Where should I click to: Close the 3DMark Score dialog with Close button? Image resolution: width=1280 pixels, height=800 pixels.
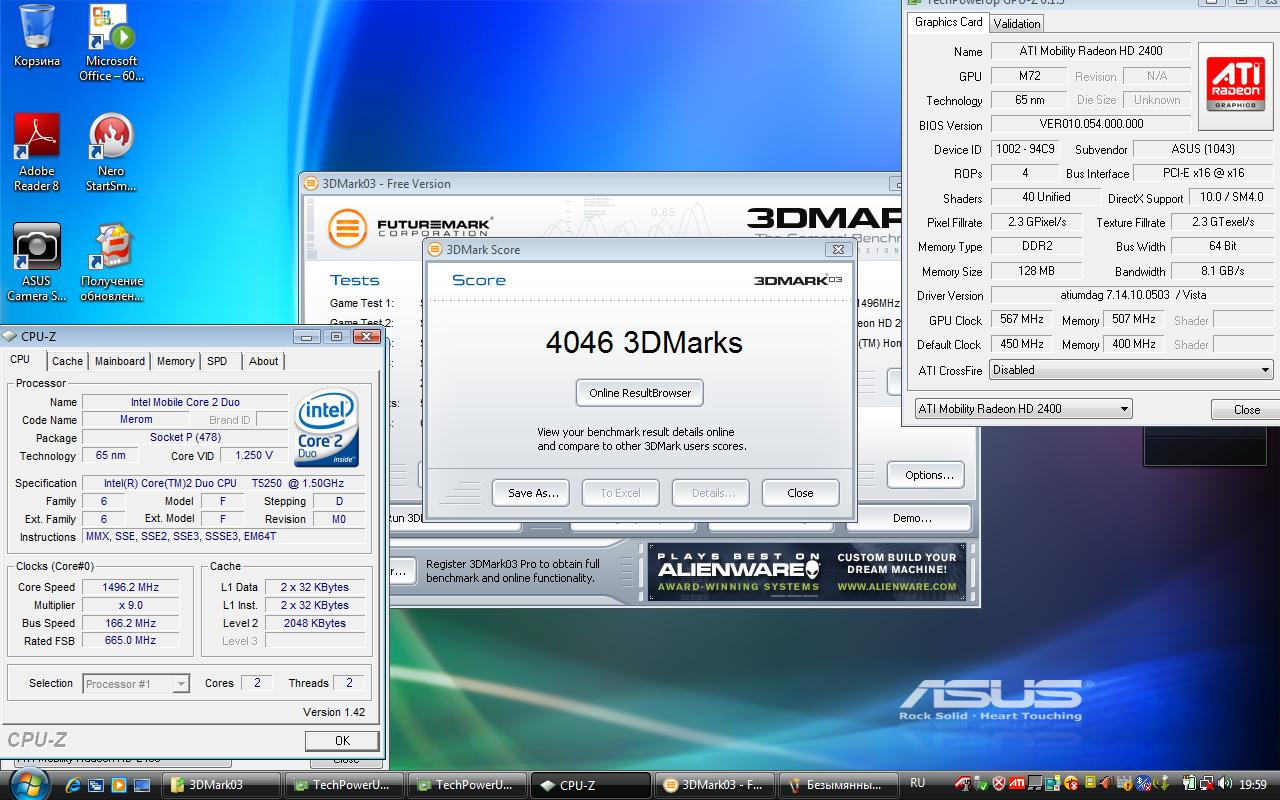[x=800, y=493]
